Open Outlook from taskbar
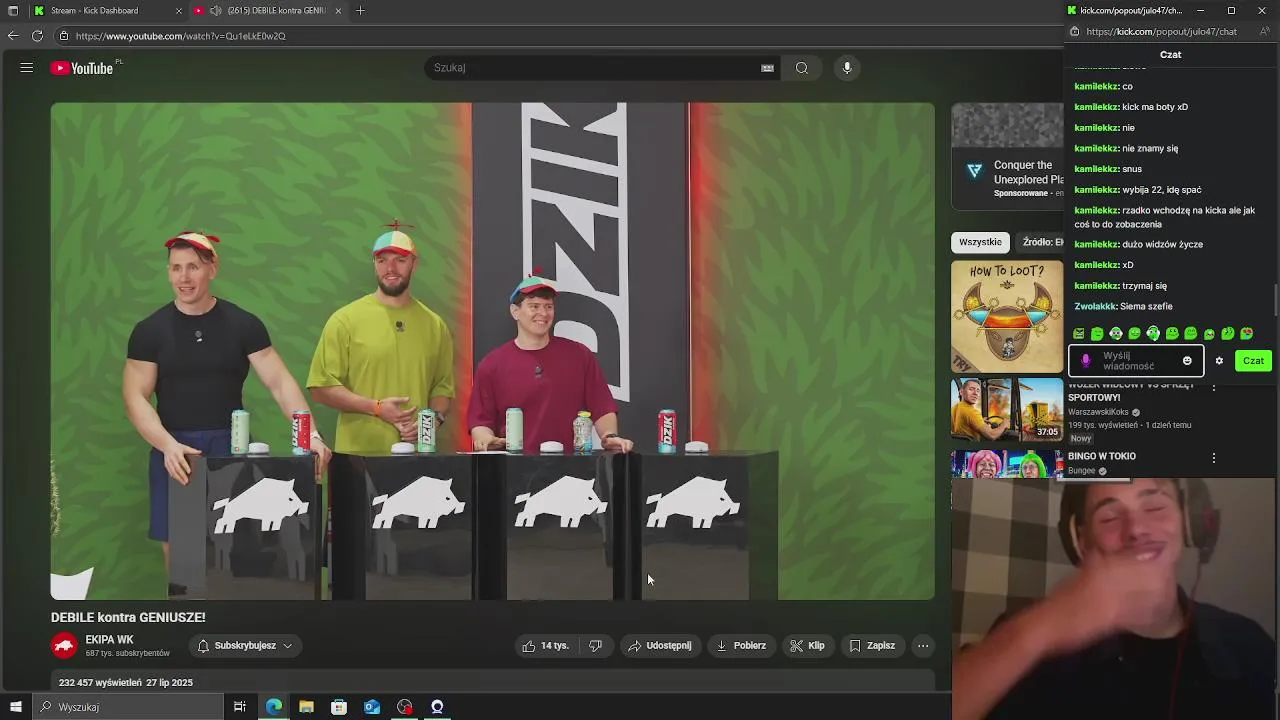The height and width of the screenshot is (720, 1280). pos(372,707)
